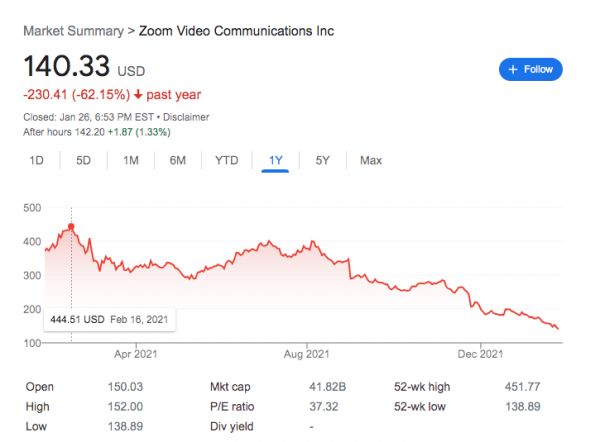The image size is (600, 442).
Task: Choose the YTD range tab
Action: point(226,160)
